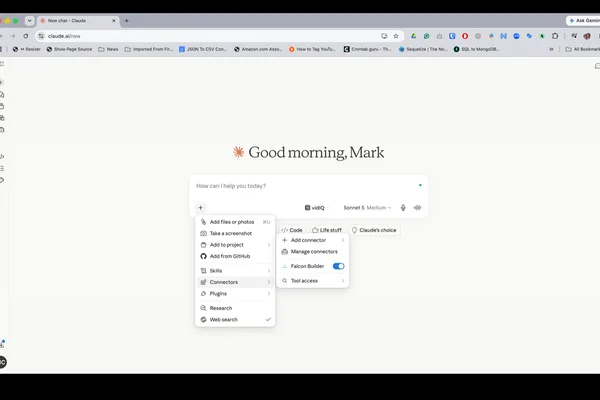Screen dimensions: 600x400
Task: Click the Tool access search icon
Action: pos(285,281)
